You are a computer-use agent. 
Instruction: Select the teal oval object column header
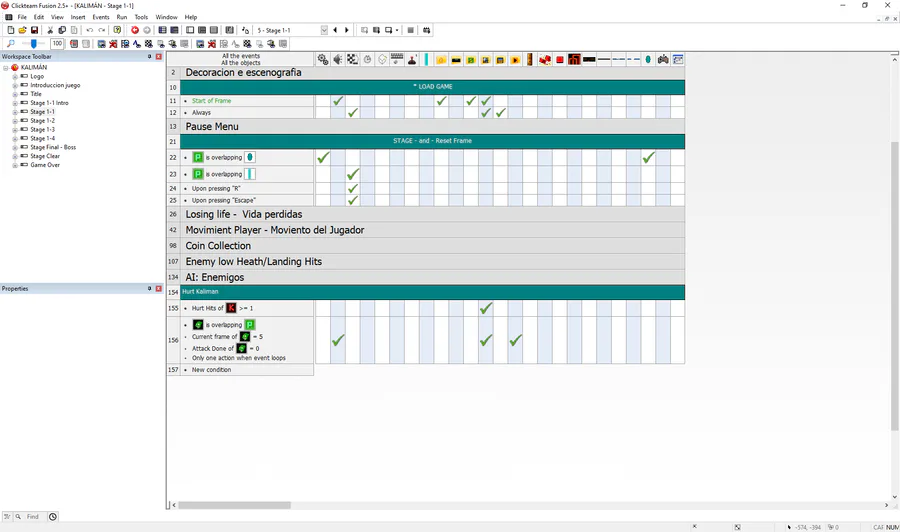click(x=648, y=59)
